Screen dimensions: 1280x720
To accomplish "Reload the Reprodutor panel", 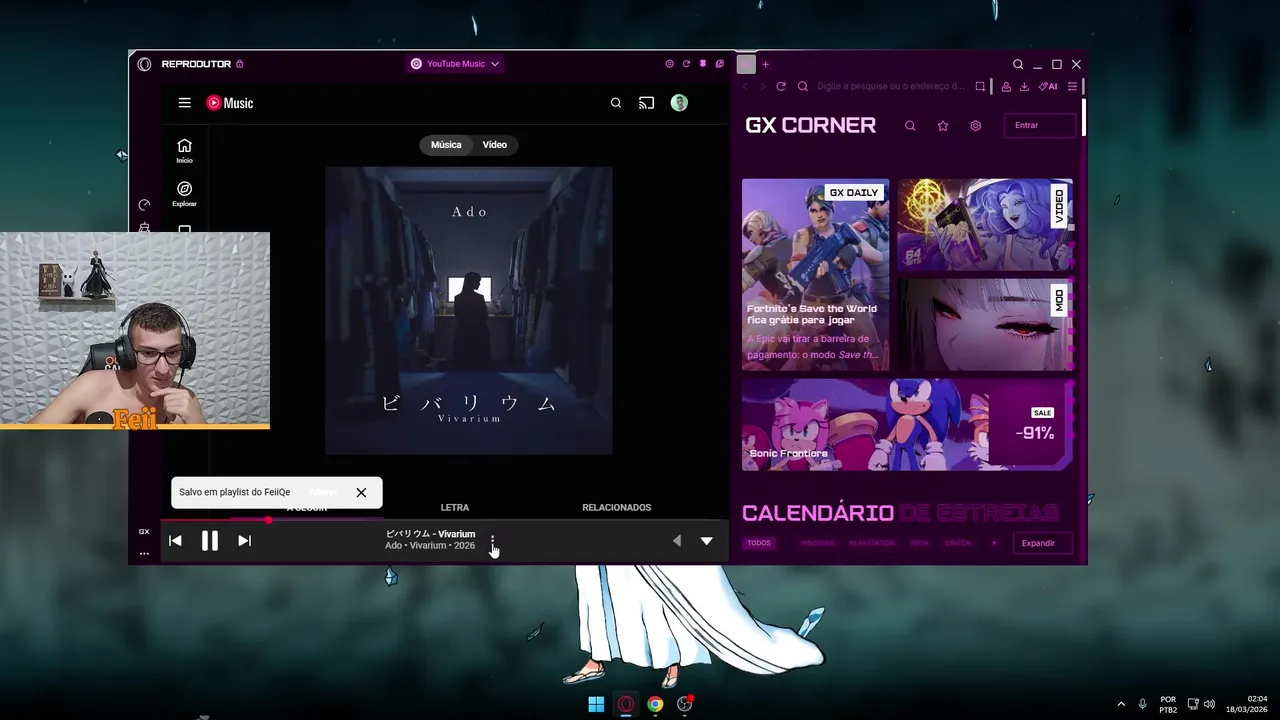I will click(686, 64).
